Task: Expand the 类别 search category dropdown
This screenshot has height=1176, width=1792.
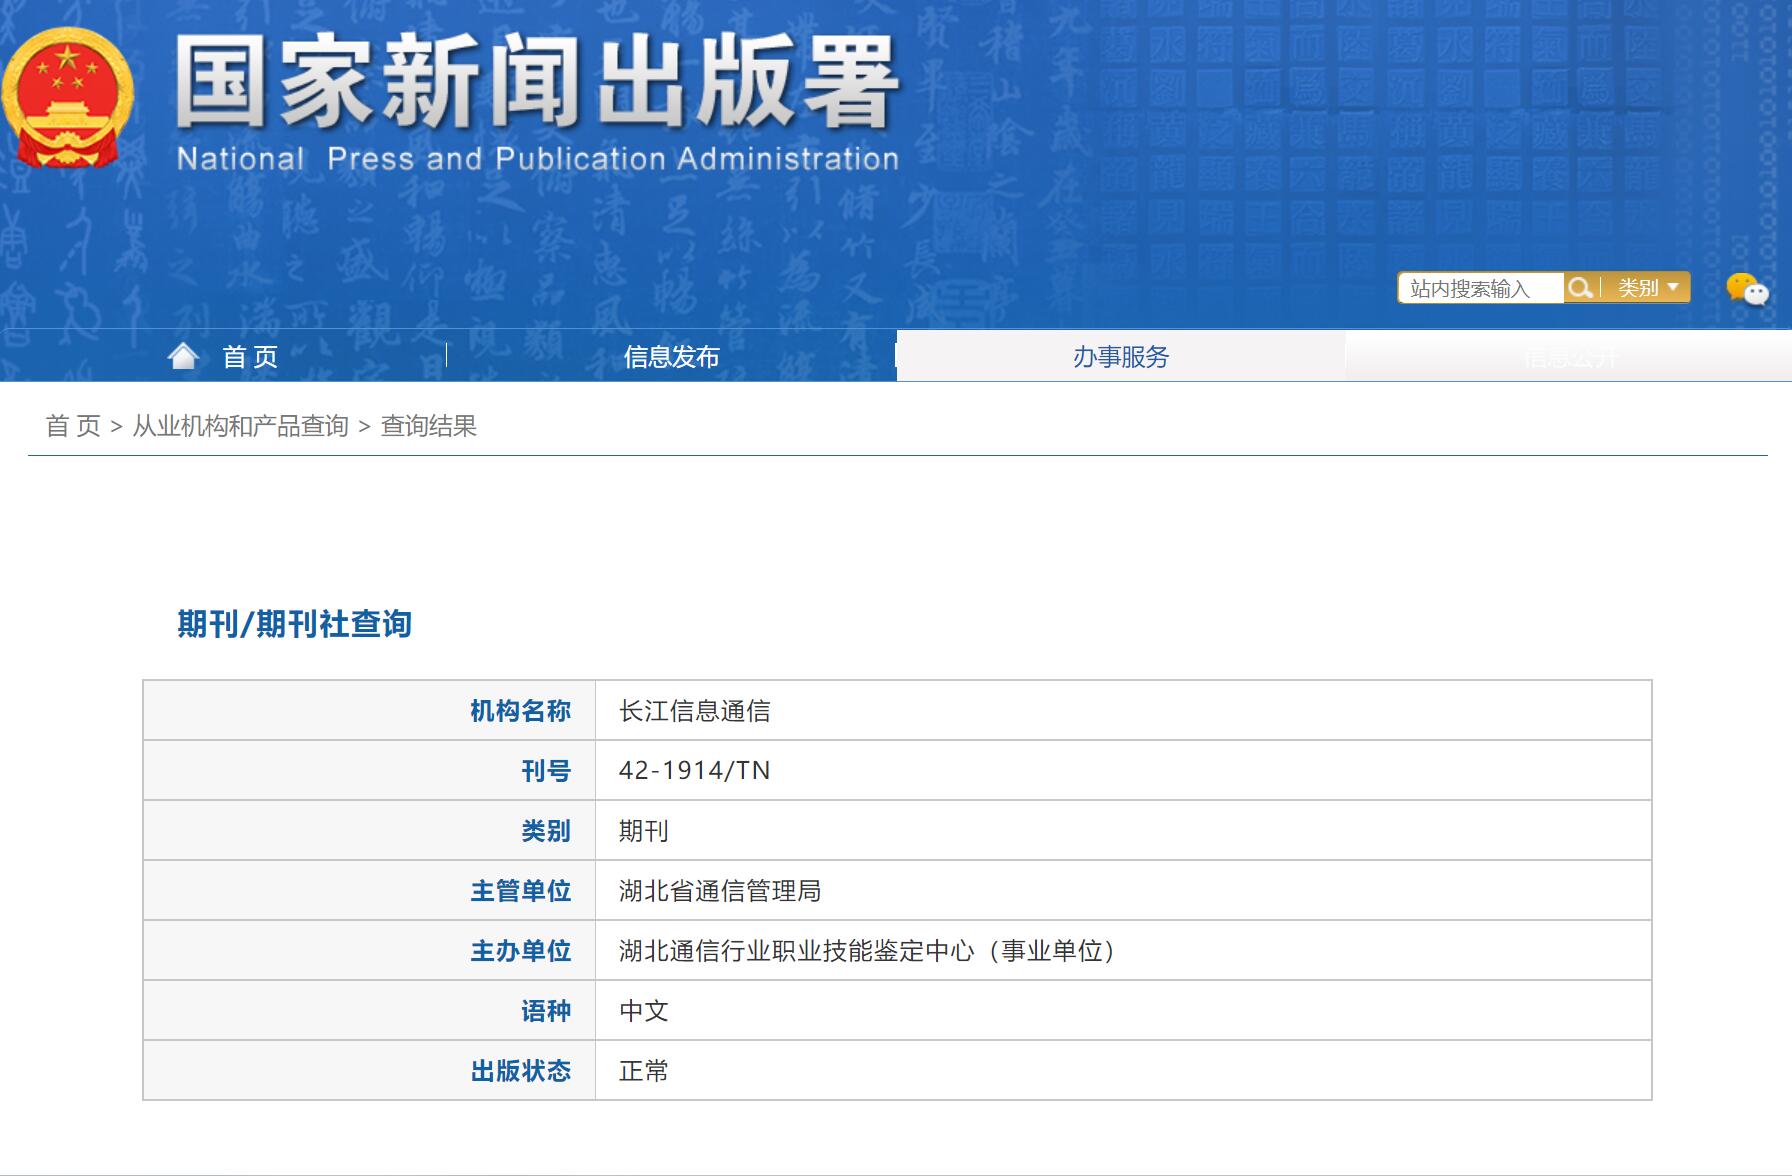Action: (x=1647, y=288)
